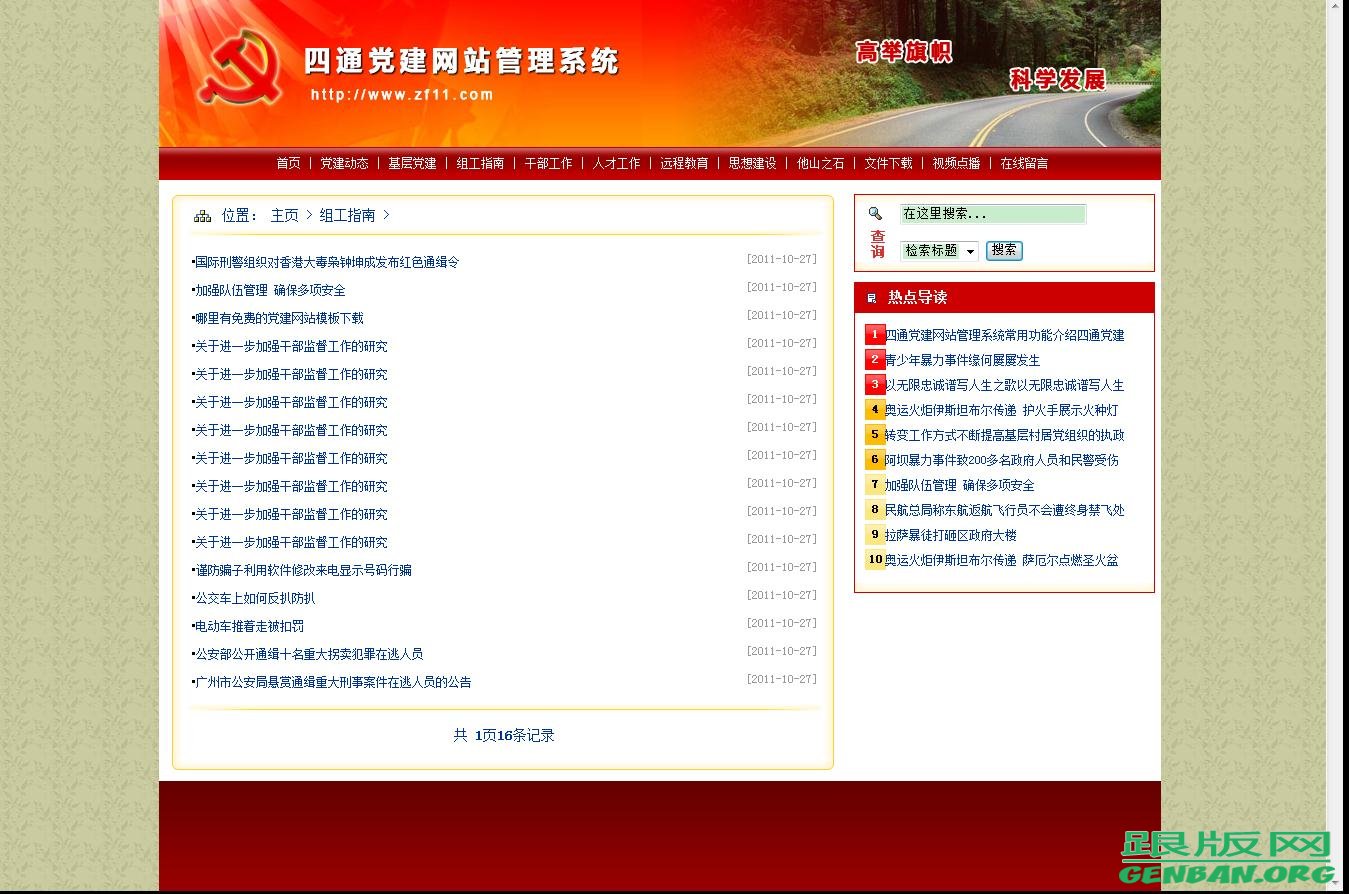Open the 文件下载 navigation menu item
The height and width of the screenshot is (894, 1349).
click(x=888, y=163)
